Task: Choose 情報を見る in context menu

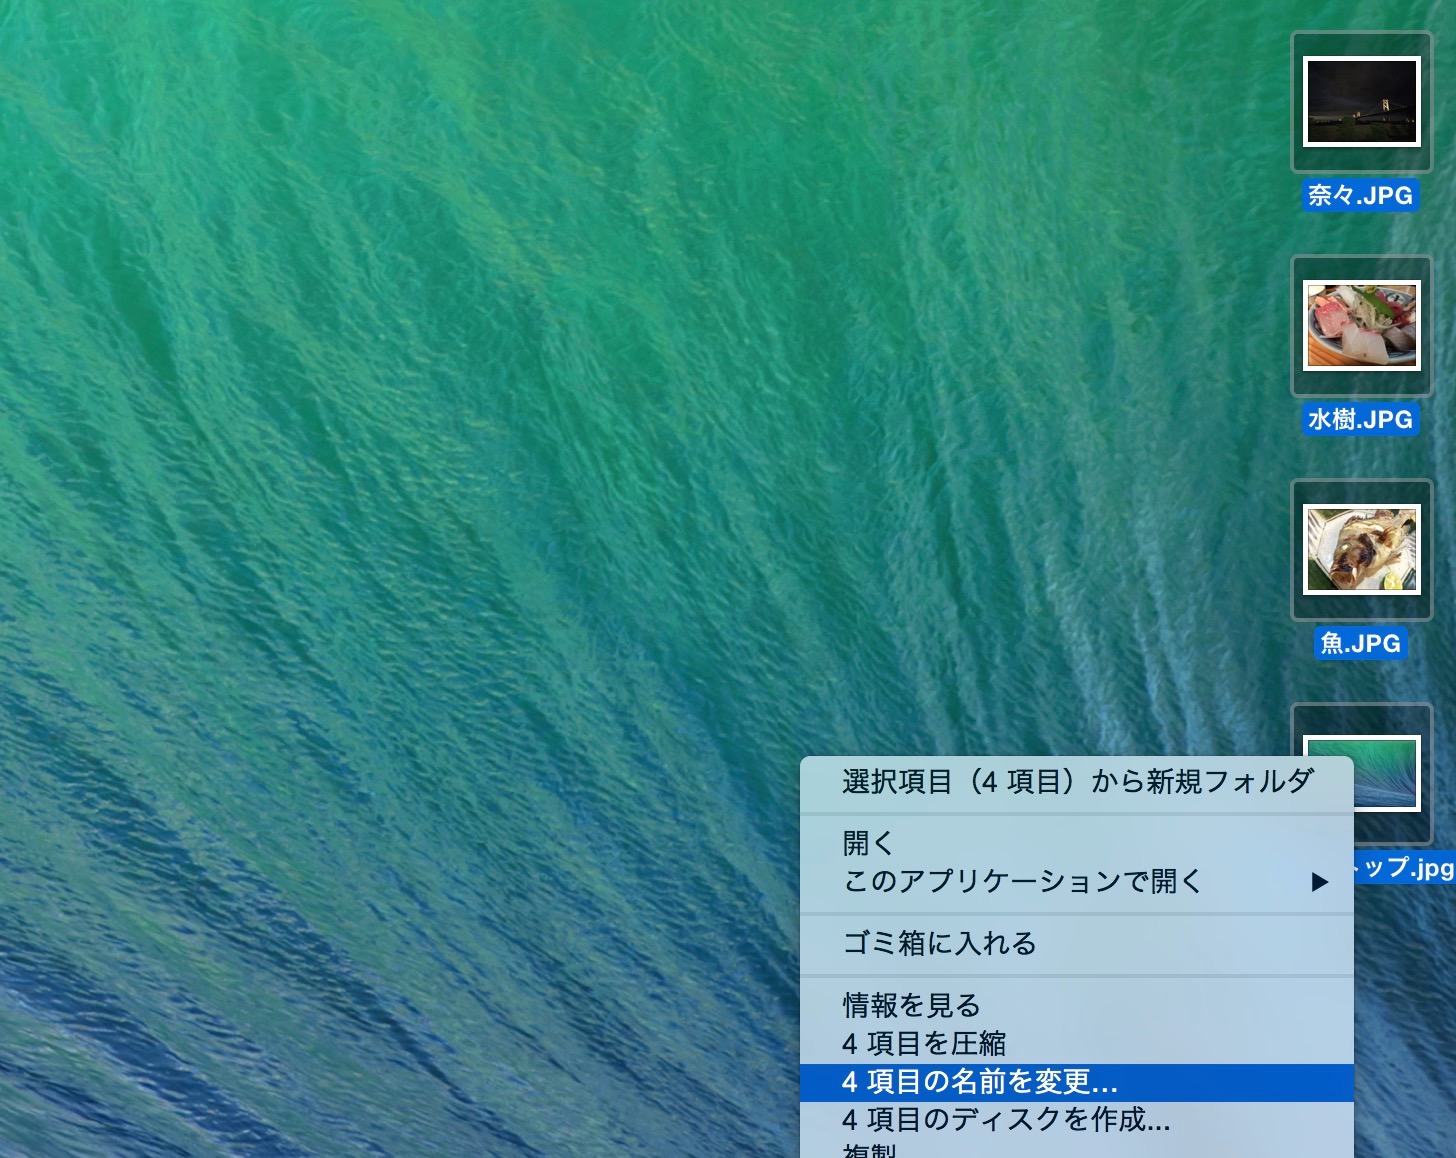Action: (x=1077, y=1005)
